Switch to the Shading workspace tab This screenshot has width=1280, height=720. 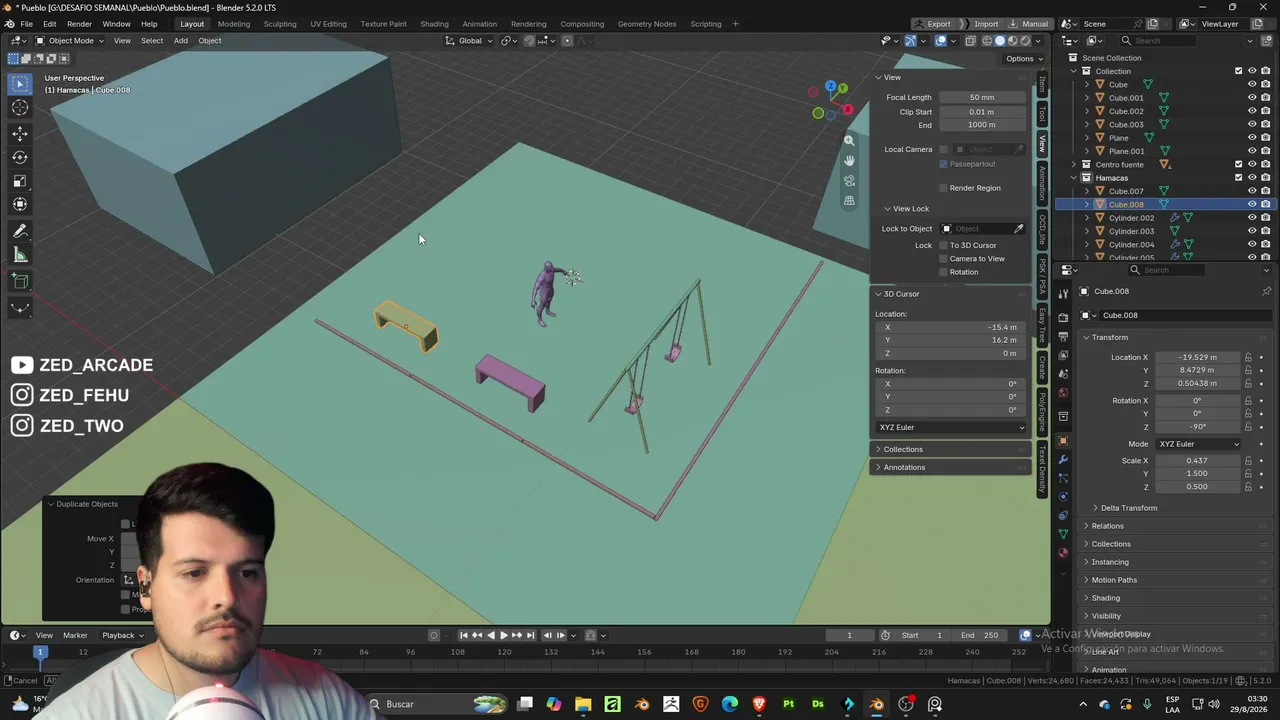[x=434, y=24]
